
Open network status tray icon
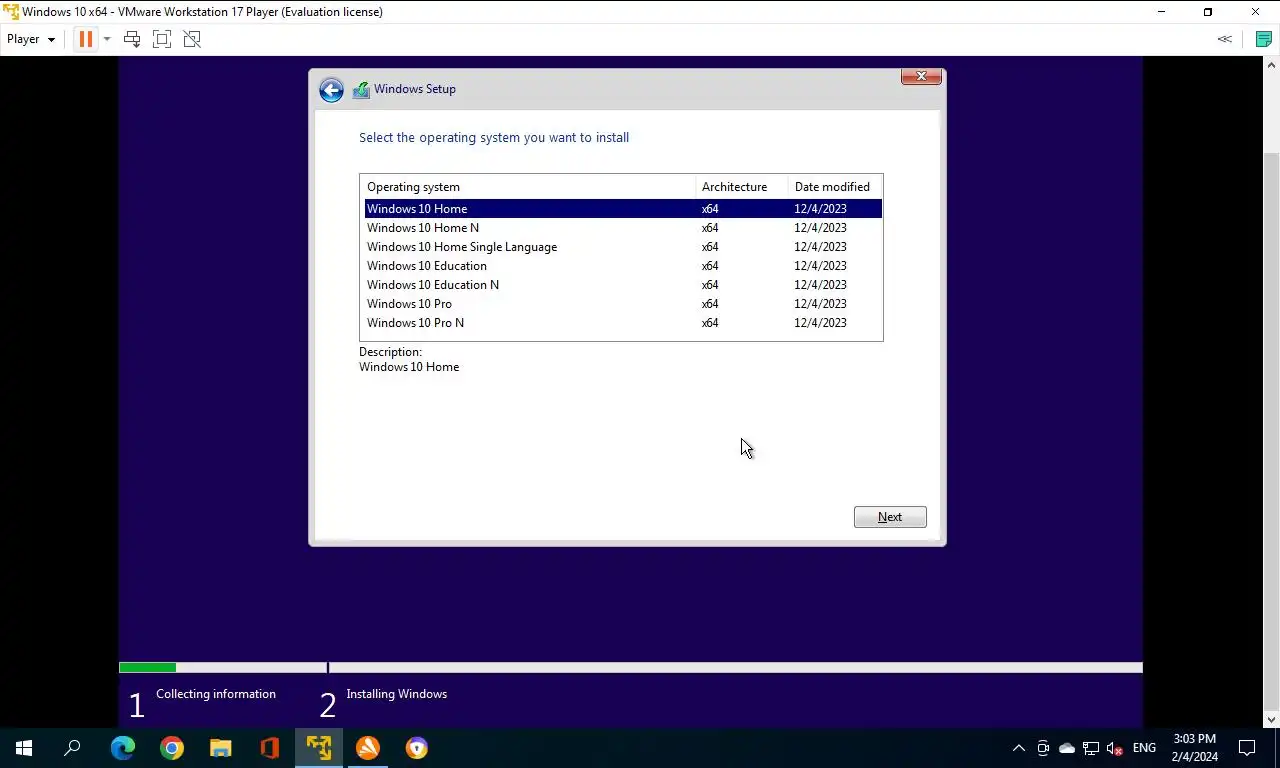pyautogui.click(x=1091, y=748)
